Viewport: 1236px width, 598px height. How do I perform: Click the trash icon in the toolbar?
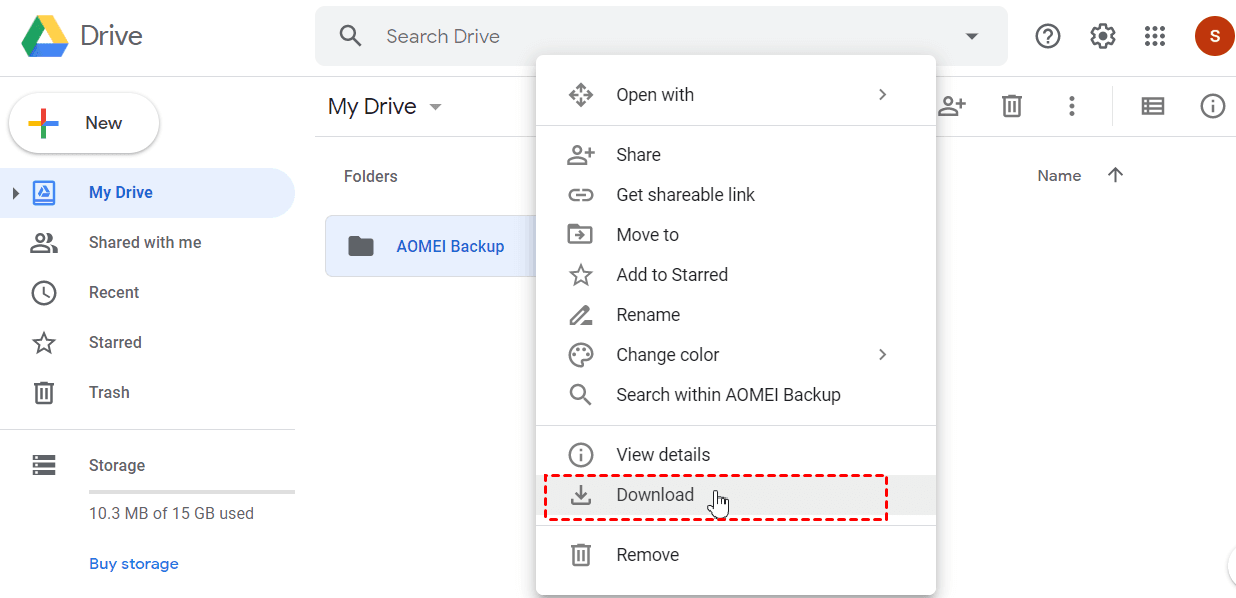(1012, 106)
